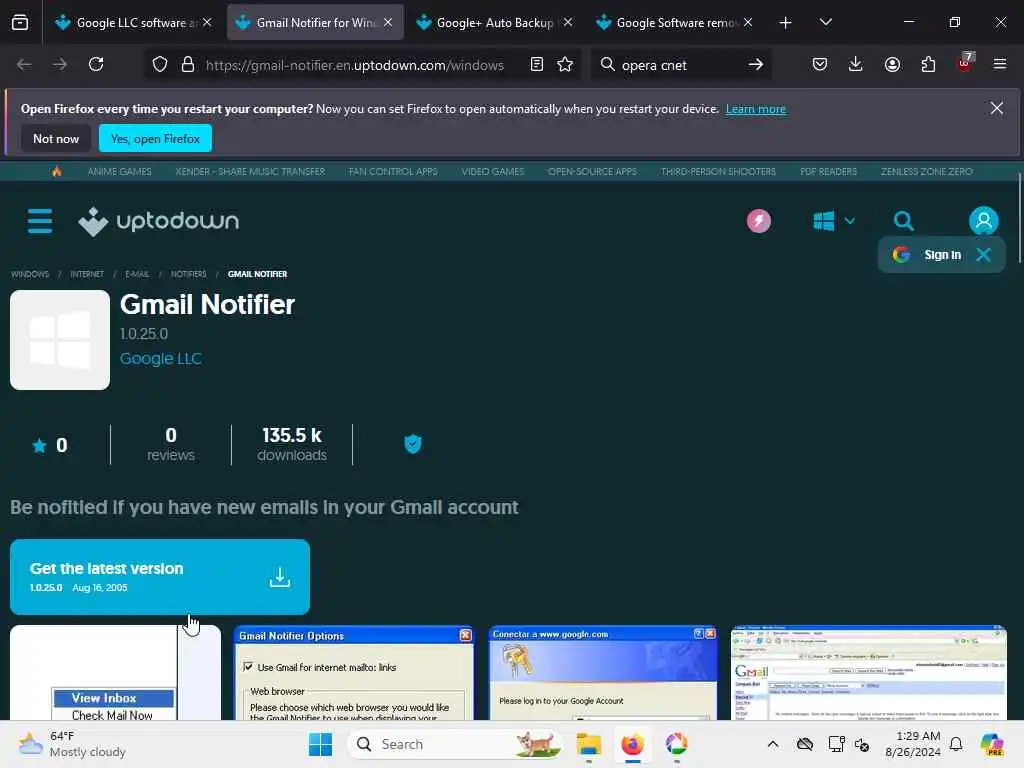Image resolution: width=1024 pixels, height=768 pixels.
Task: Open a new browser tab
Action: 786,23
